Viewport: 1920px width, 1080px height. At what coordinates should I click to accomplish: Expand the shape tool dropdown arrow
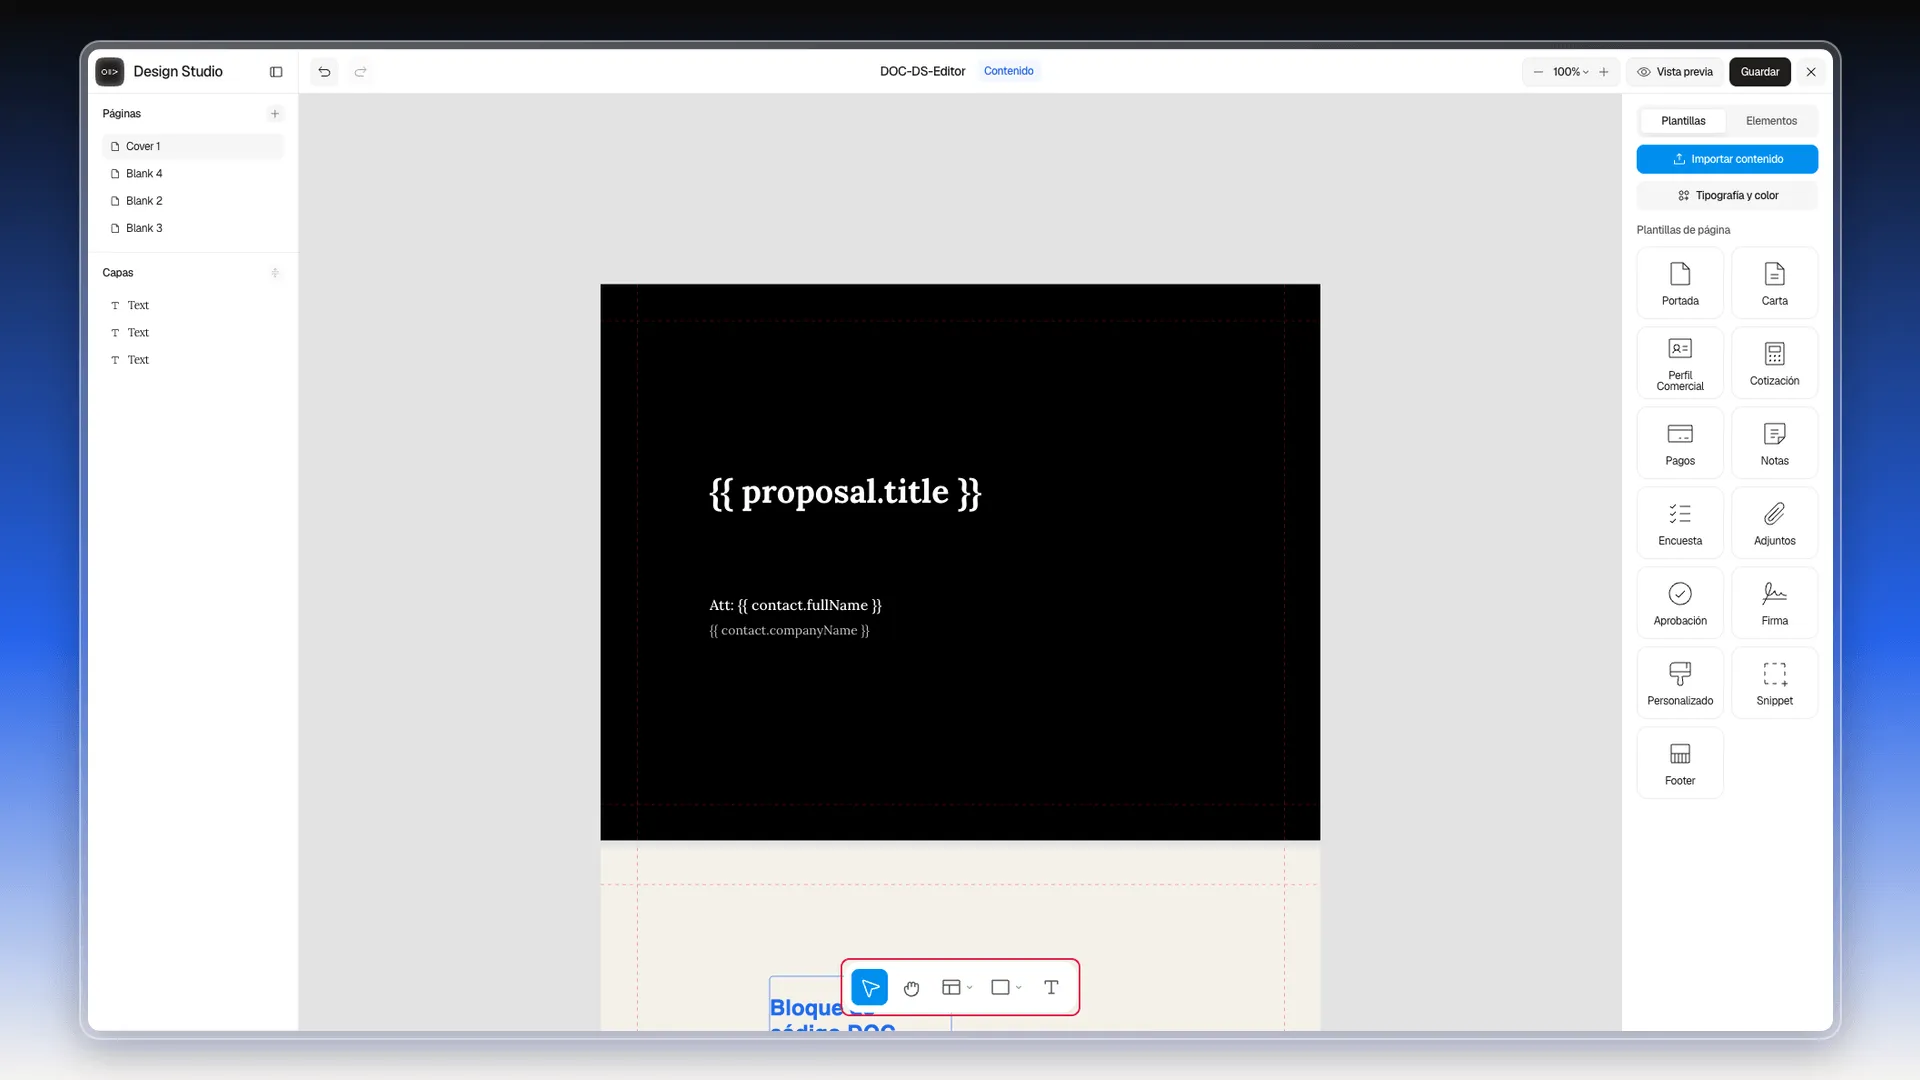1019,988
